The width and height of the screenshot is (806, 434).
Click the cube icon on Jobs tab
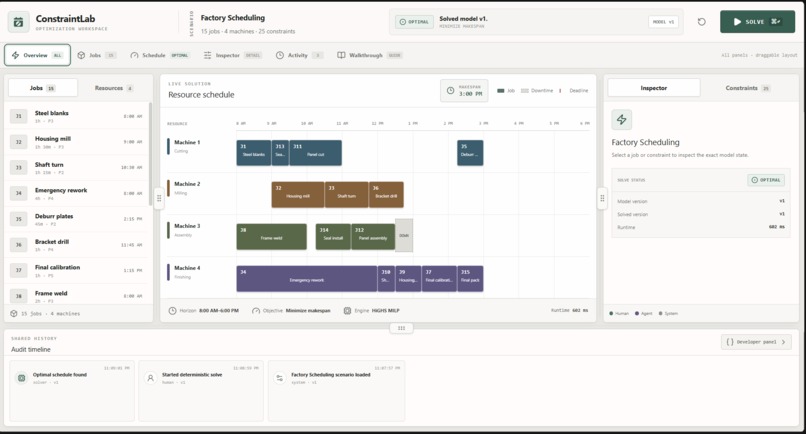click(81, 55)
